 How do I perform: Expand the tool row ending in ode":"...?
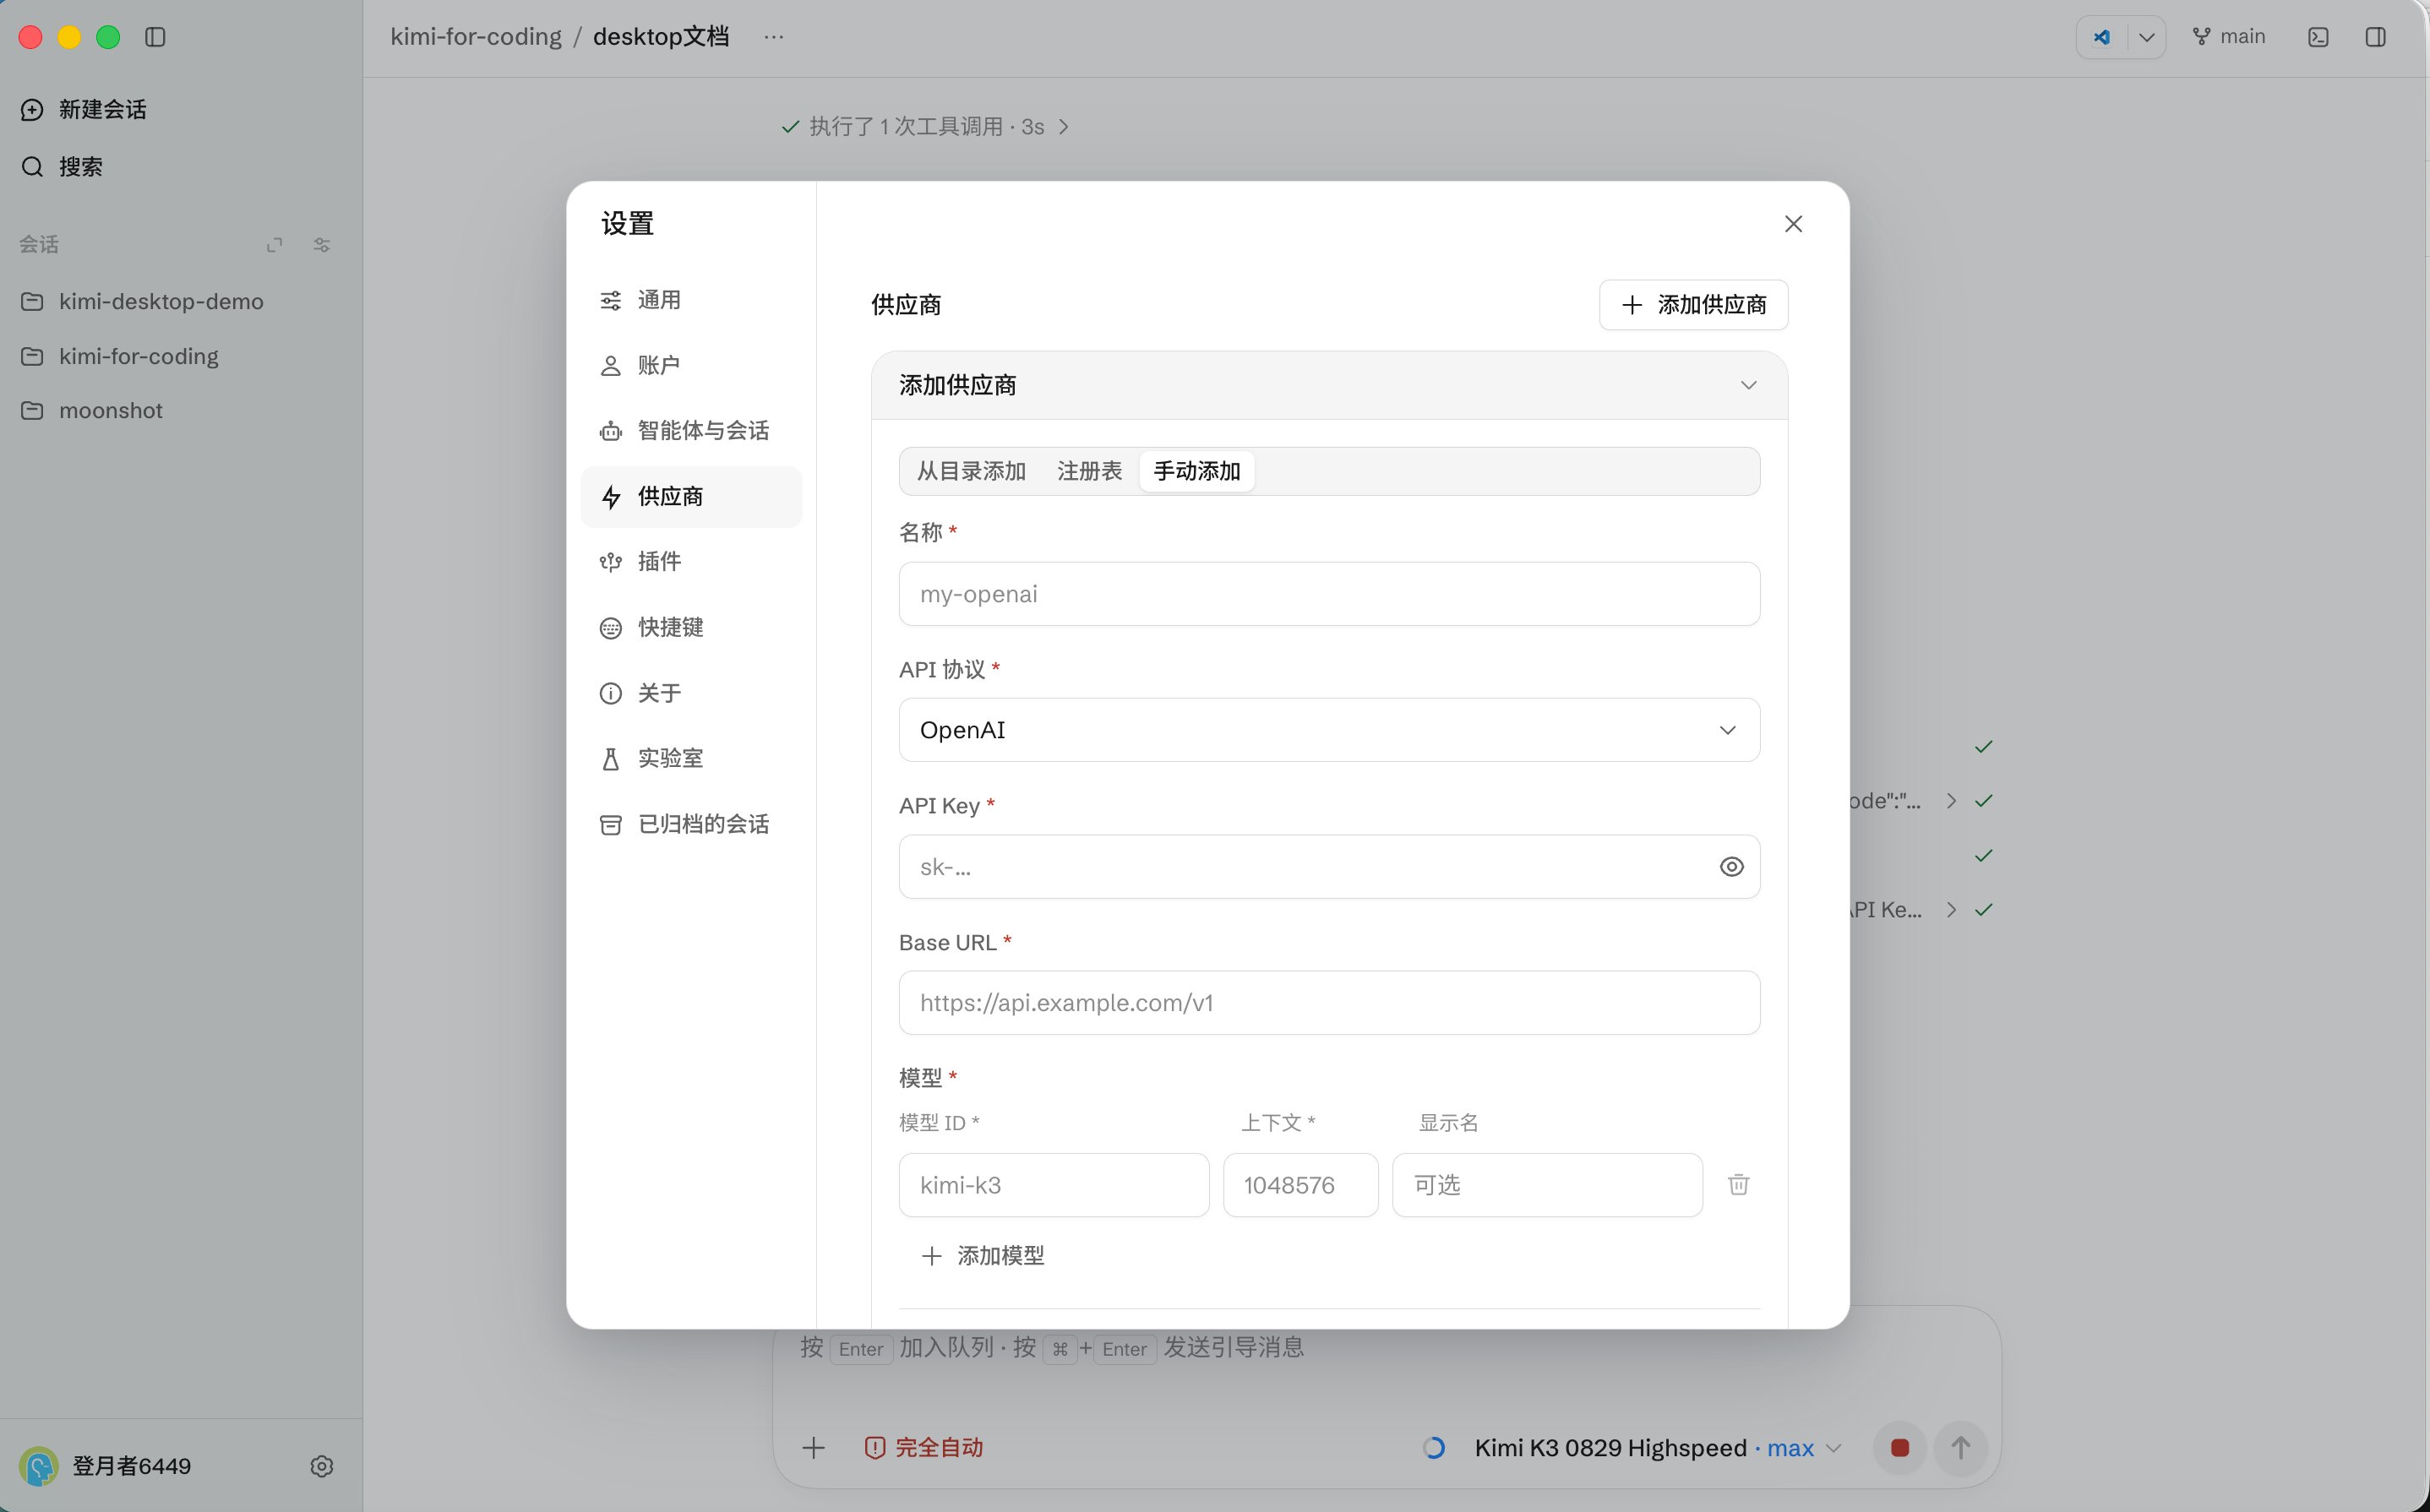[1950, 801]
